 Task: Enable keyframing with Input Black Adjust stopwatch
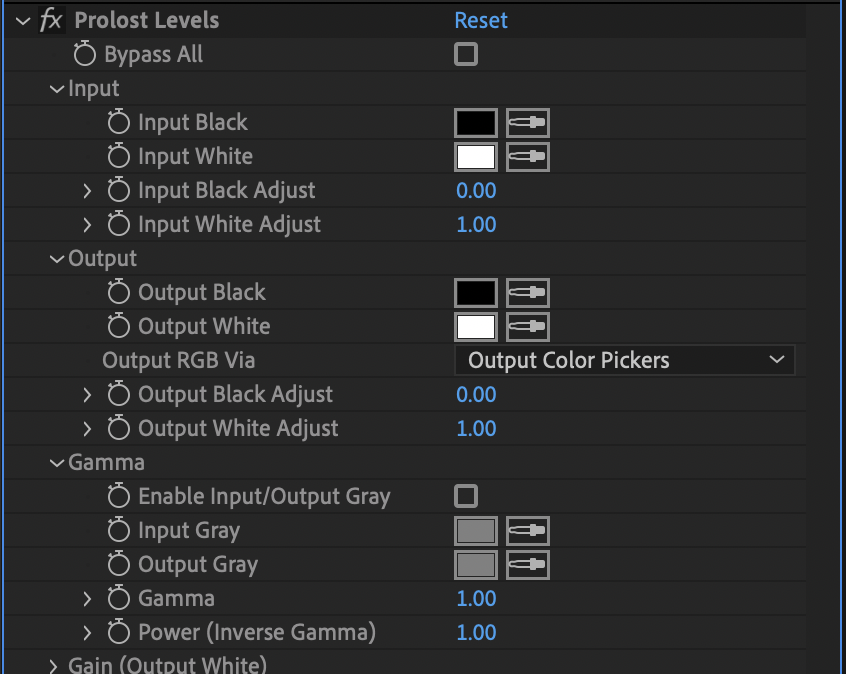point(119,190)
